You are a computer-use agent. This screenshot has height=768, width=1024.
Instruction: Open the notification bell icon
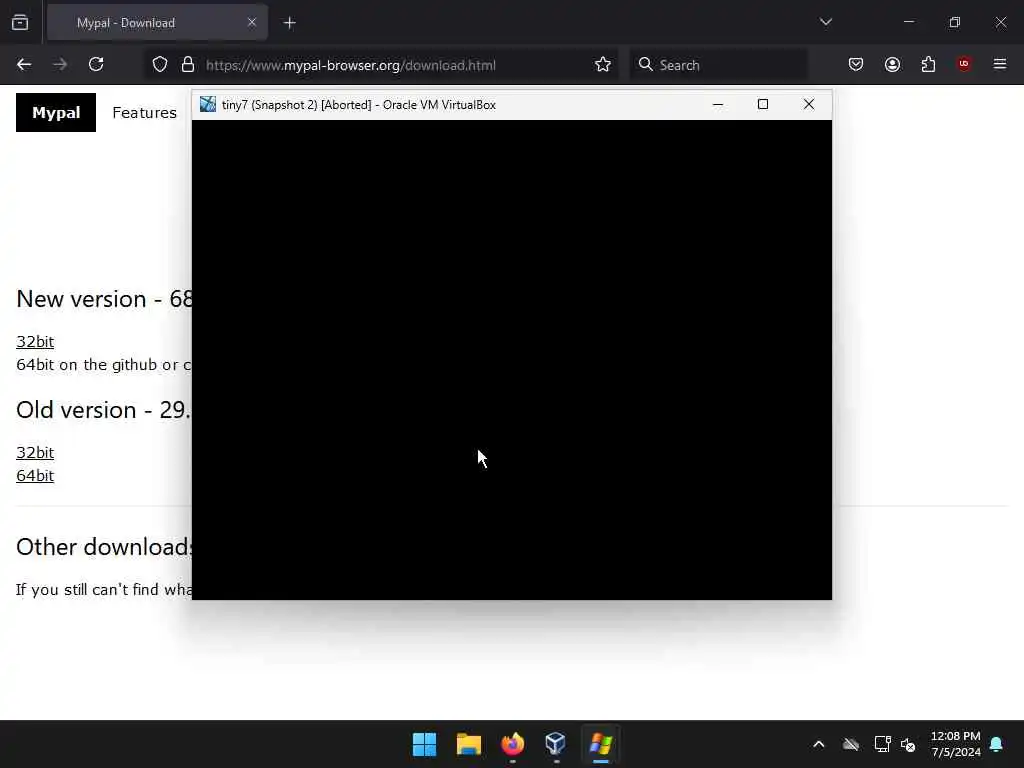coord(997,744)
